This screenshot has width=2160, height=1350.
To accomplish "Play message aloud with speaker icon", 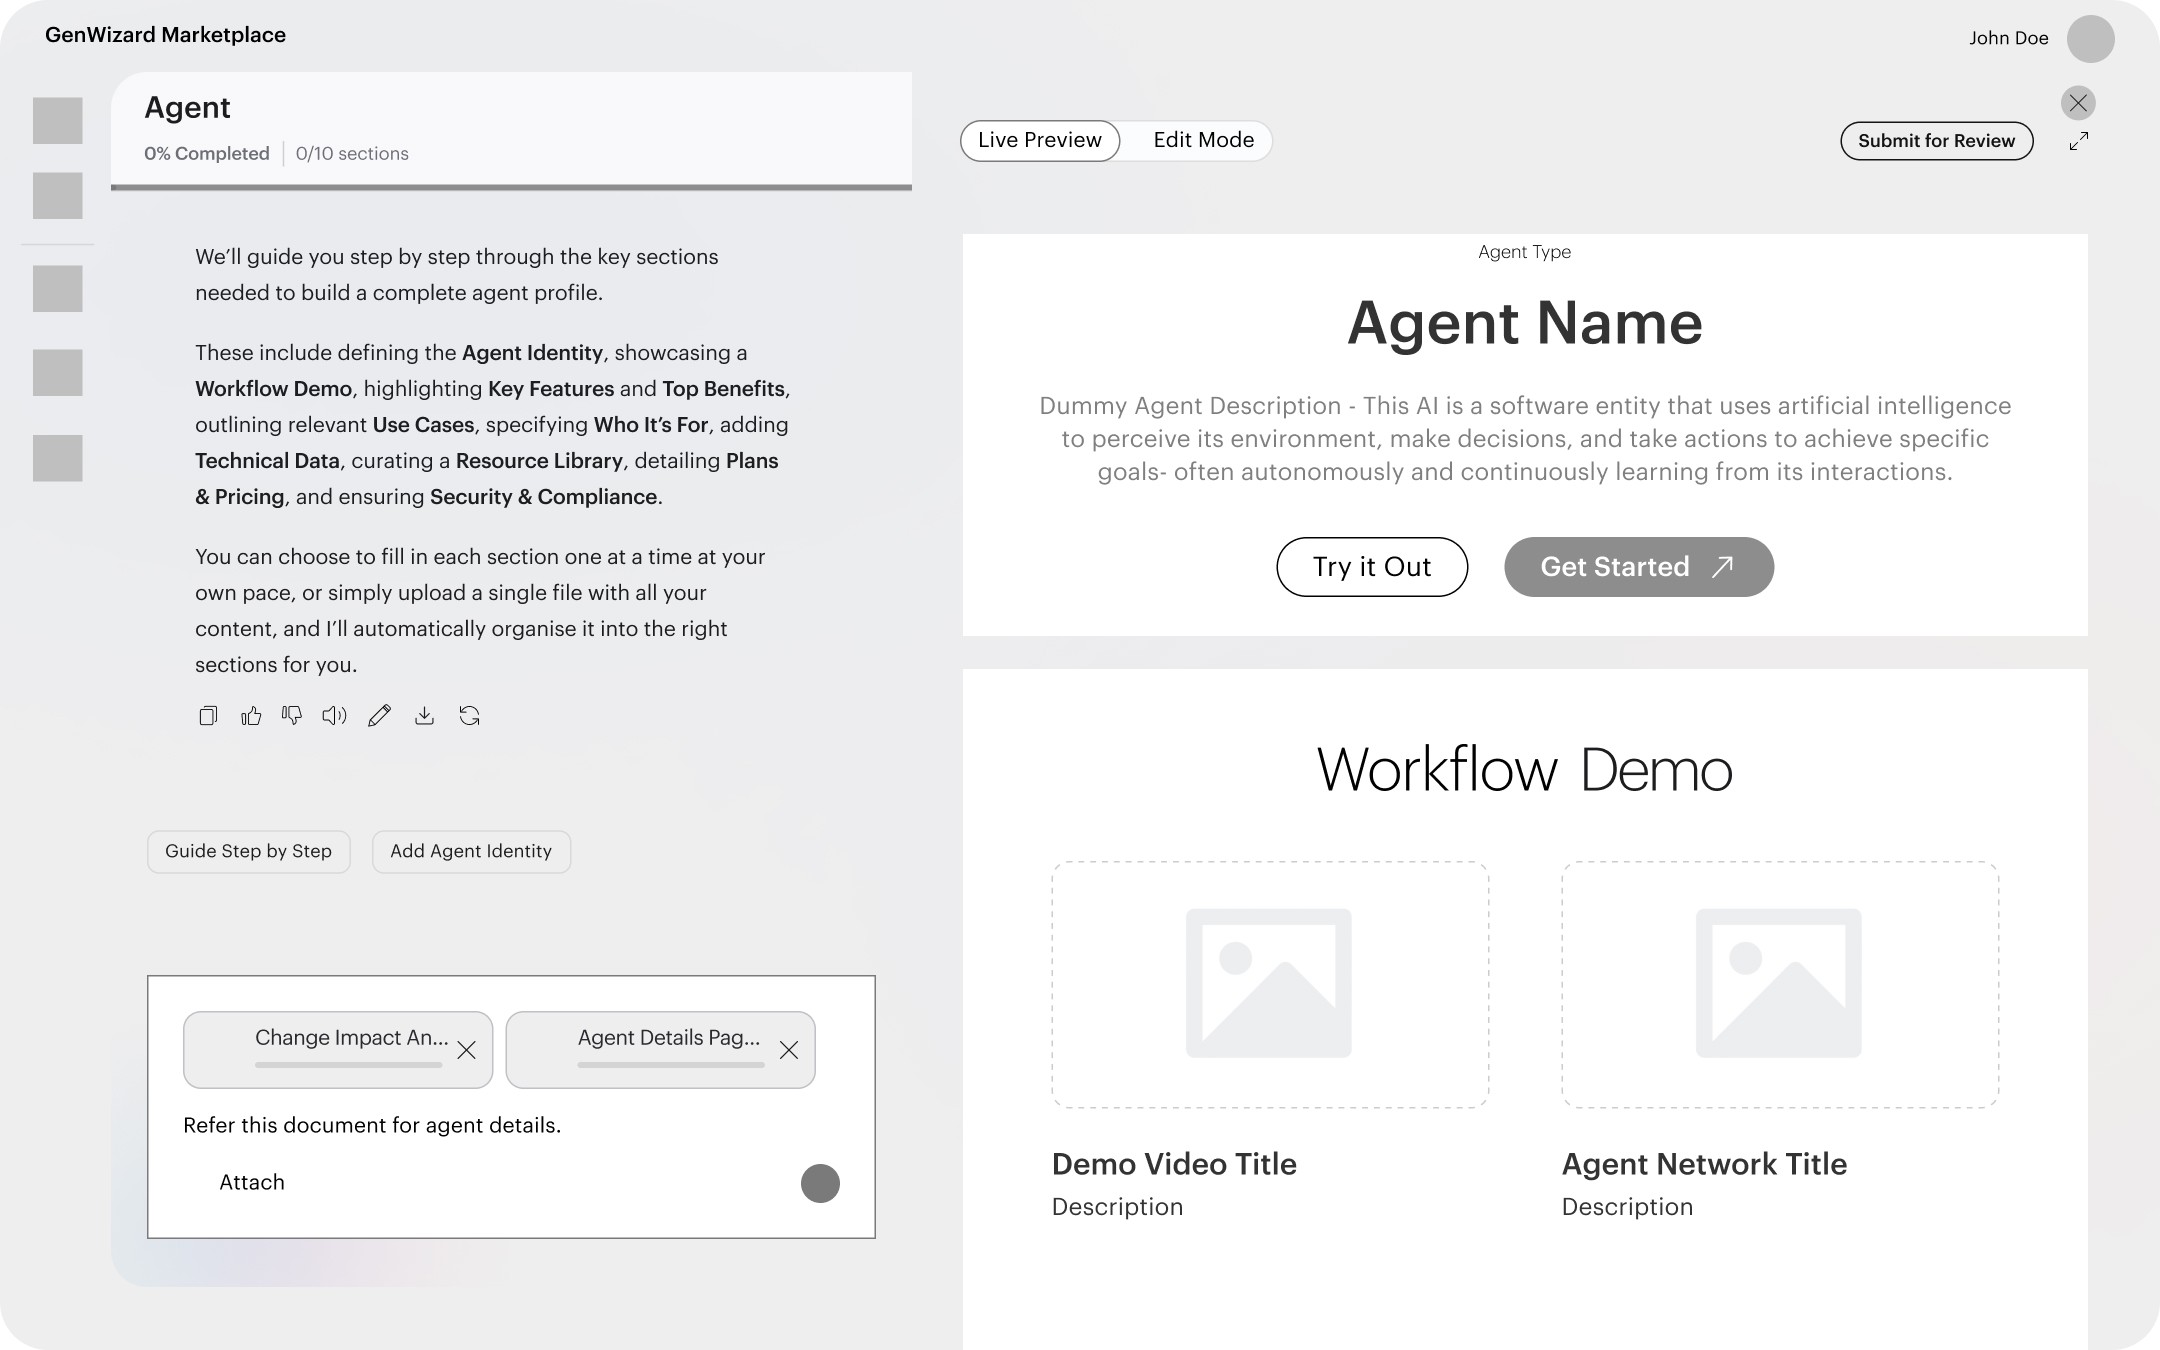I will tap(334, 715).
